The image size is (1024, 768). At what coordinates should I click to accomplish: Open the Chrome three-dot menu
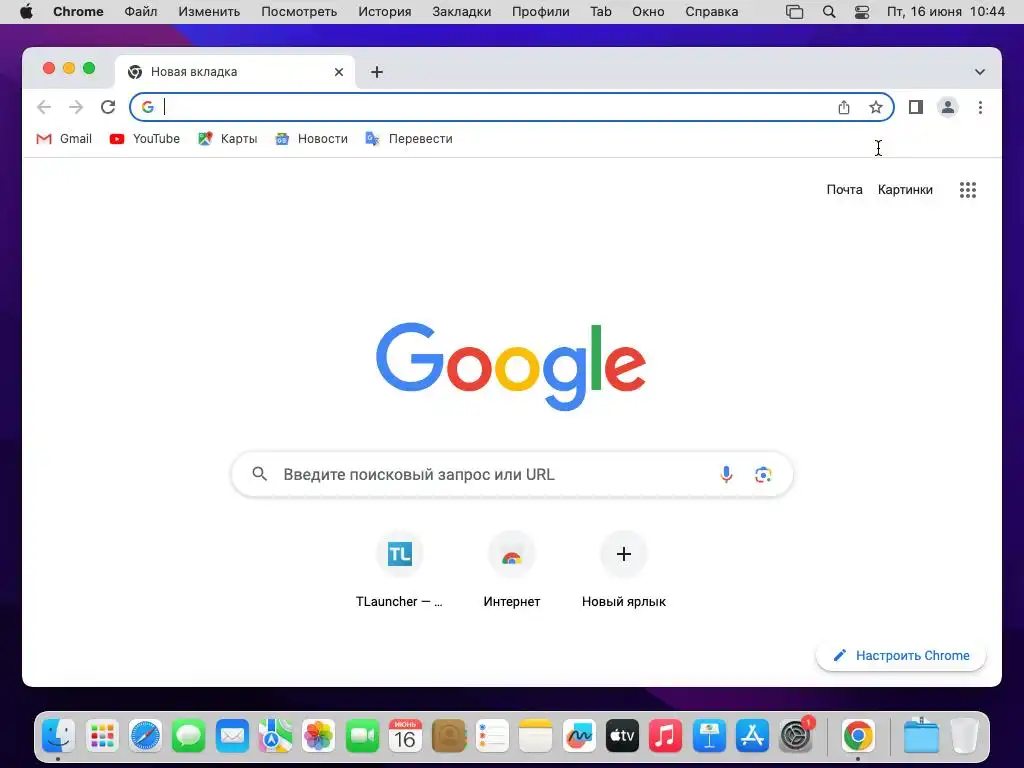click(x=980, y=107)
